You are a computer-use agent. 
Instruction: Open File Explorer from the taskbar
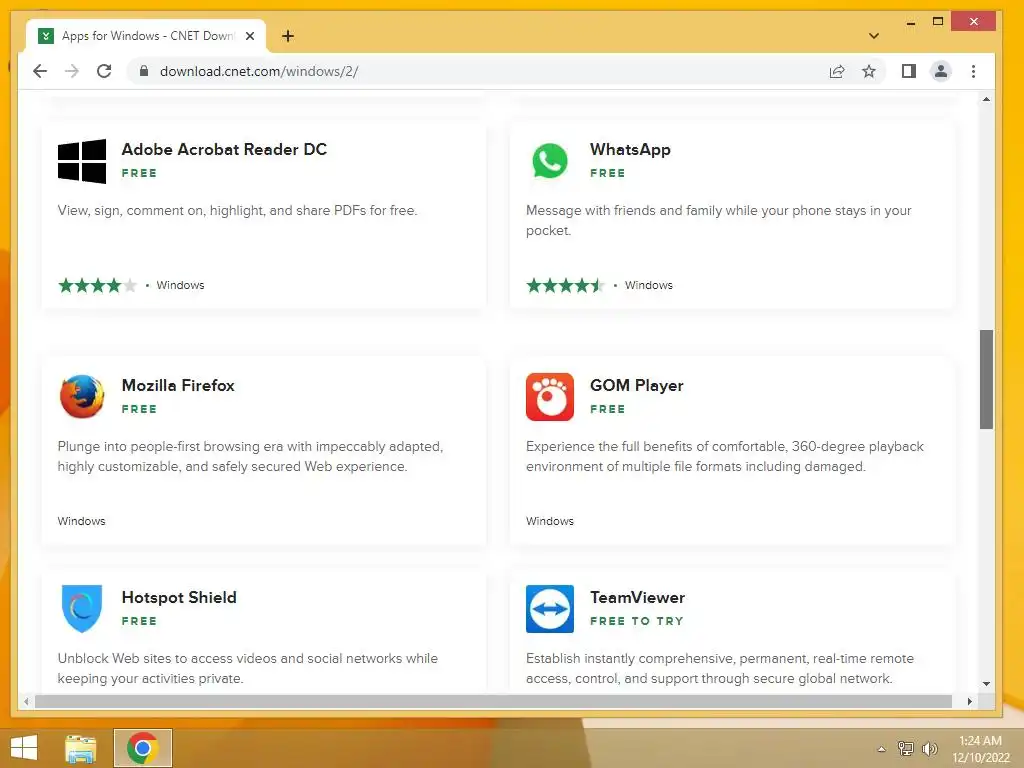tap(81, 748)
